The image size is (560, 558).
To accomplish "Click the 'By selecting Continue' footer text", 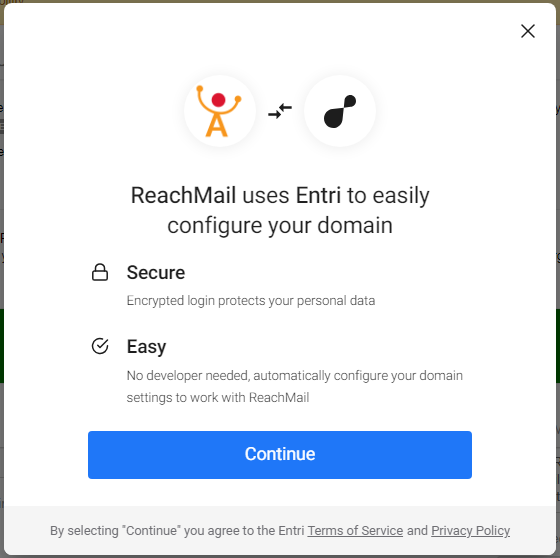I will [x=177, y=530].
